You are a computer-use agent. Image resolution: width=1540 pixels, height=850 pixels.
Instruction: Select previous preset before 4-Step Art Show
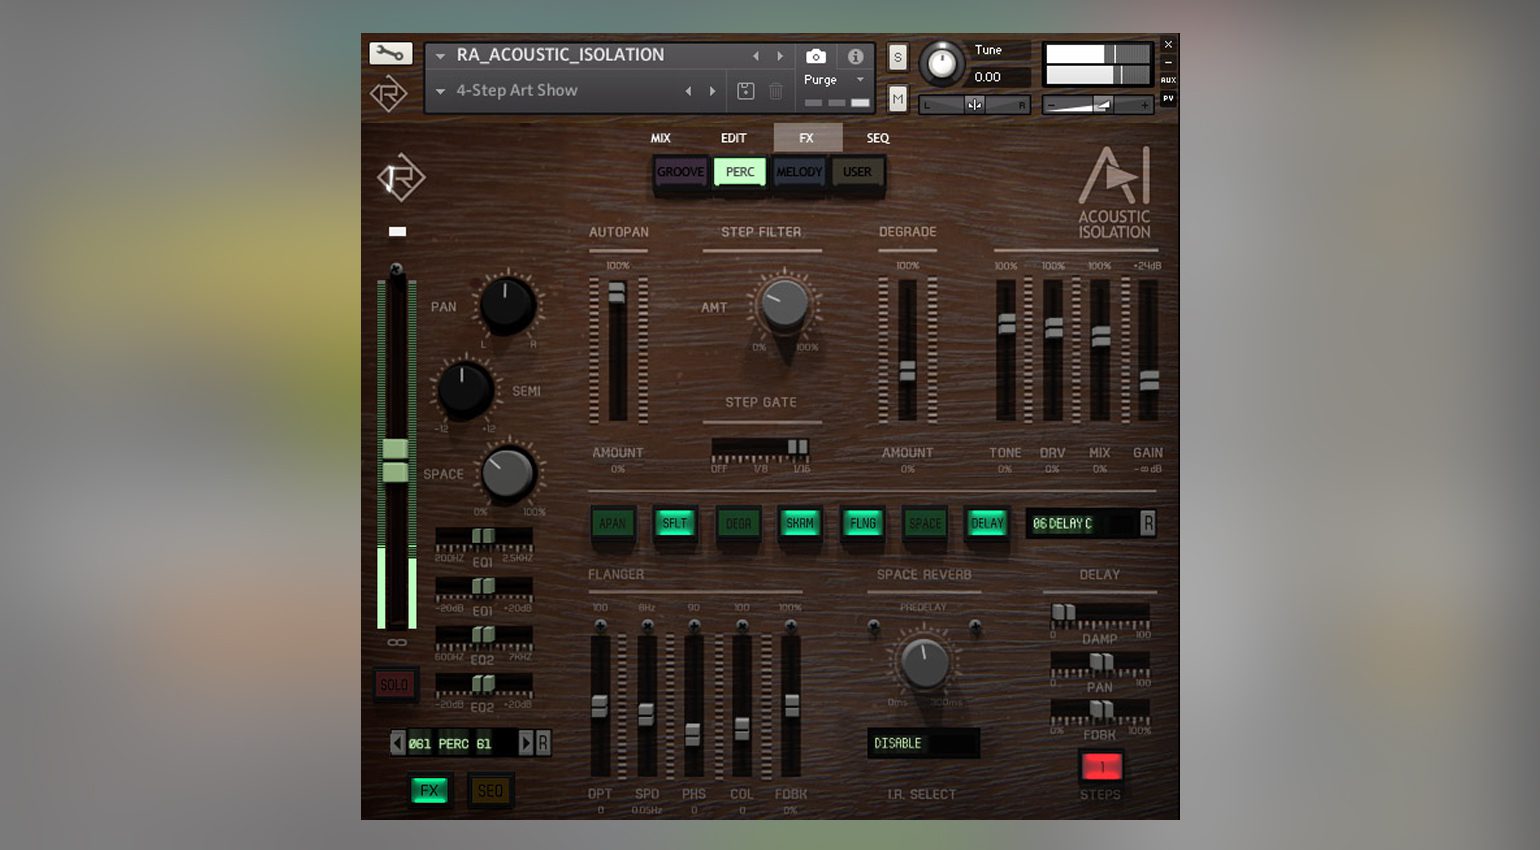click(688, 91)
